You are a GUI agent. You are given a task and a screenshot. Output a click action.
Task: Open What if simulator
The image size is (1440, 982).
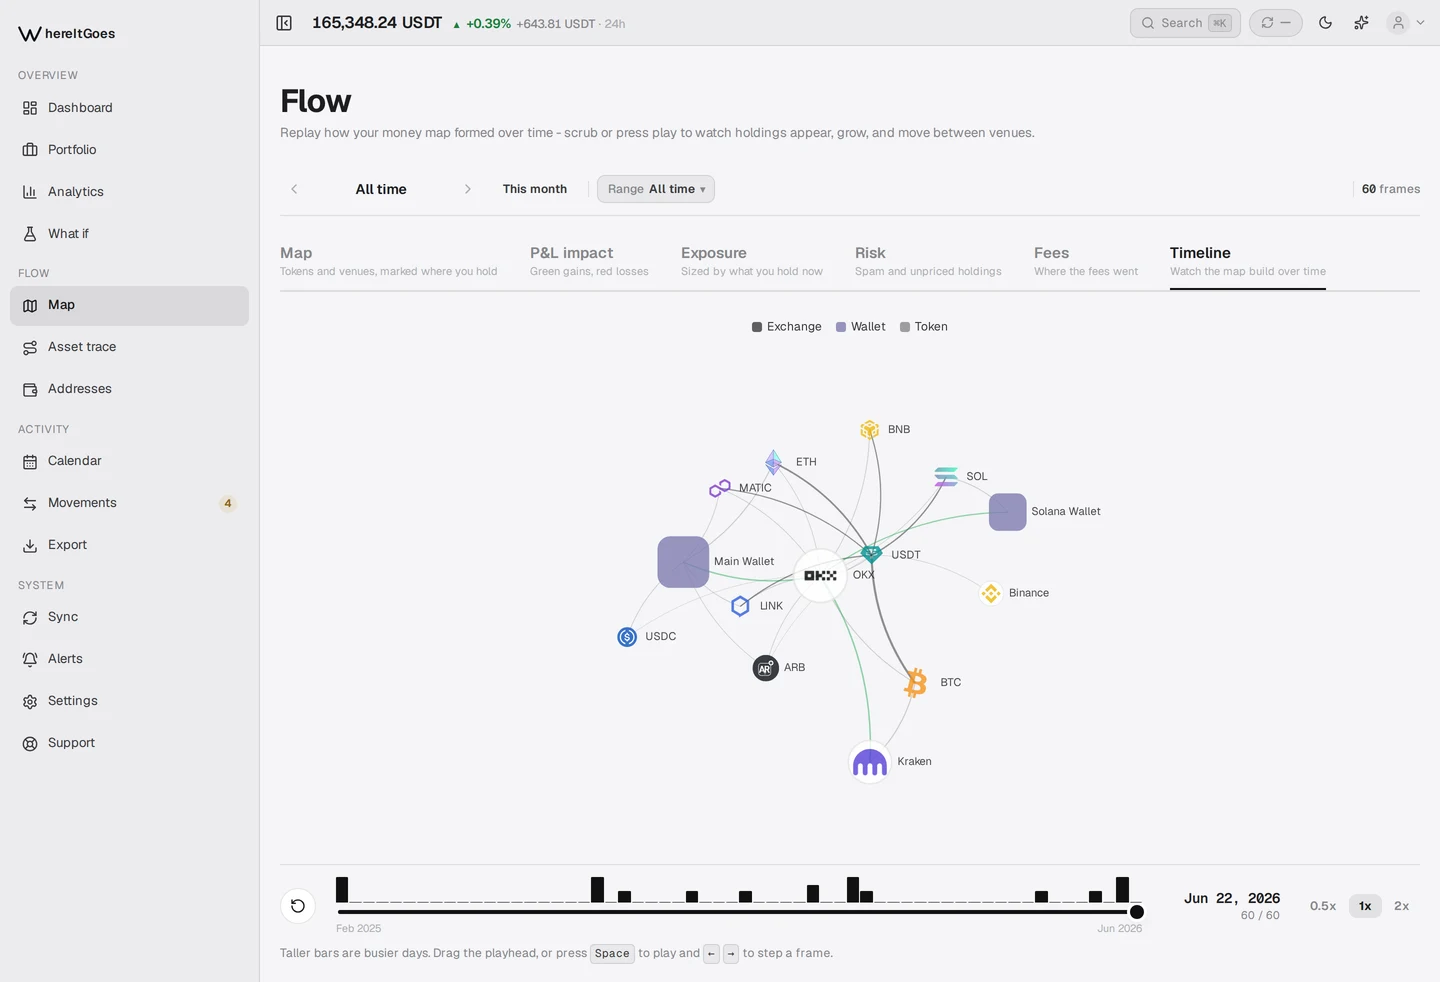pyautogui.click(x=129, y=234)
